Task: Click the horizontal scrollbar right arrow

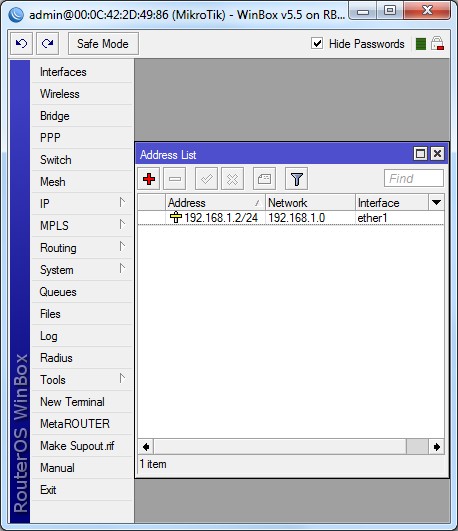Action: coord(436,447)
